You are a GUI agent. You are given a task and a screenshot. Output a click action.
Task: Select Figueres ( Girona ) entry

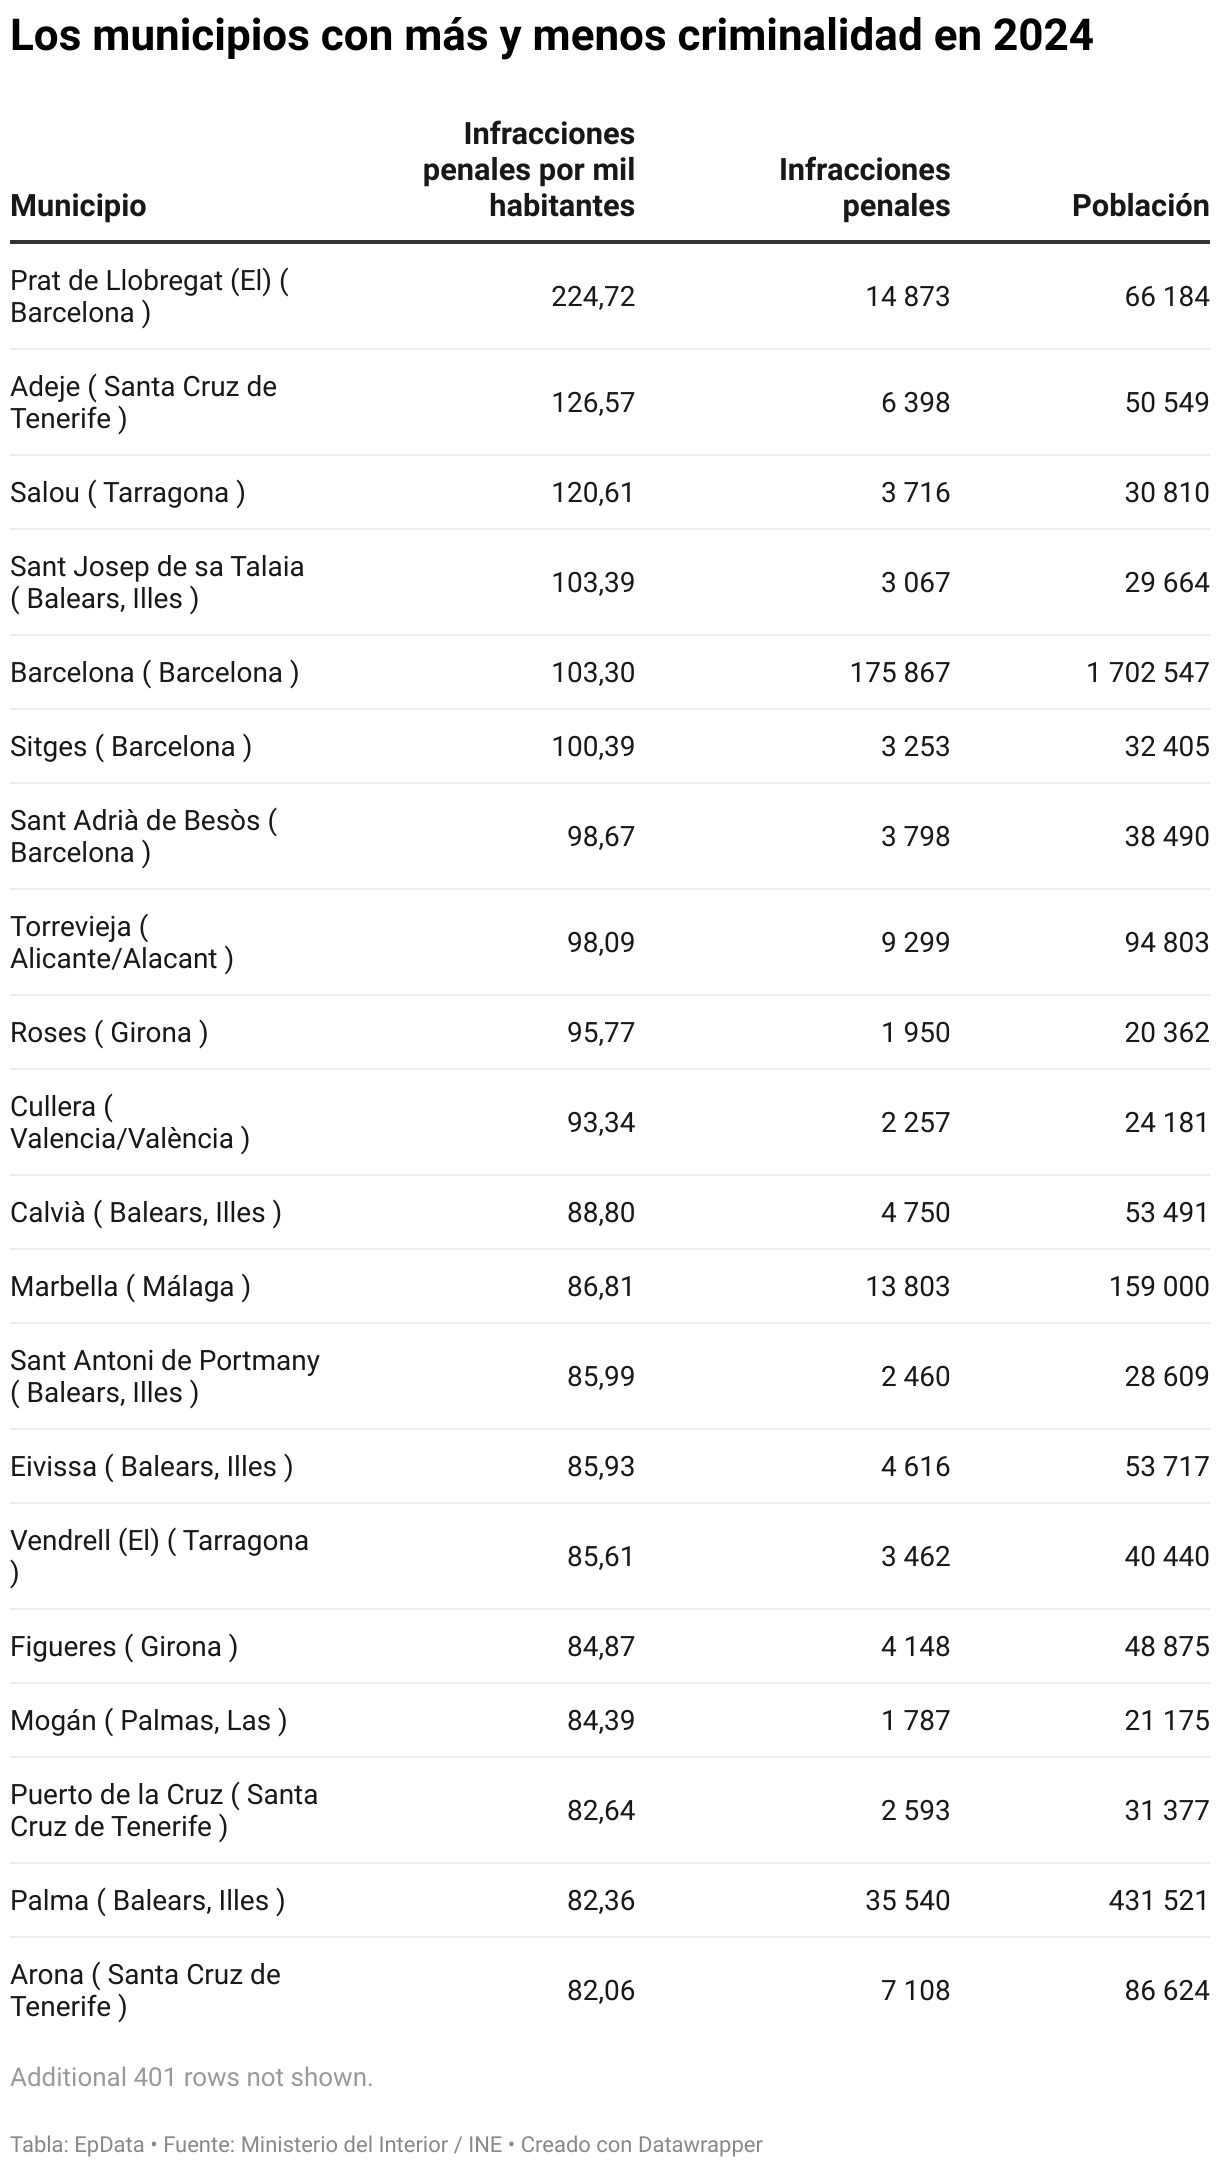click(124, 1646)
